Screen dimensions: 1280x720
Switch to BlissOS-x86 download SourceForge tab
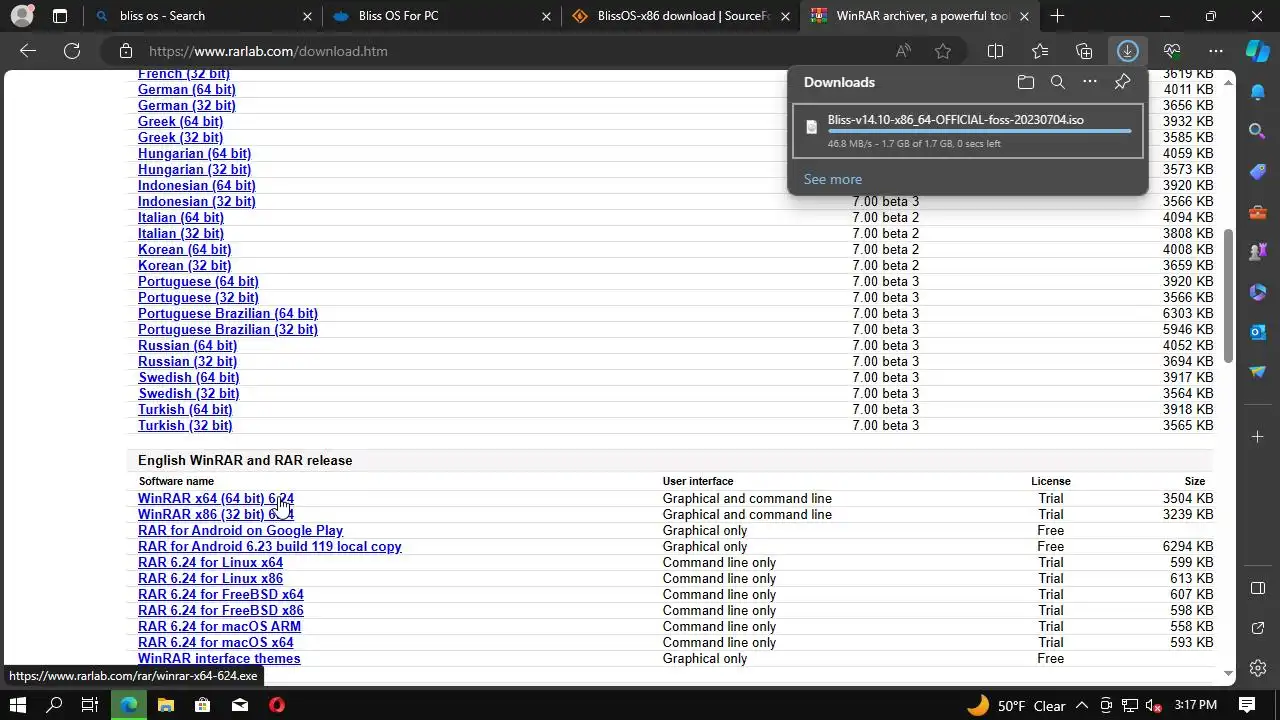(x=680, y=16)
